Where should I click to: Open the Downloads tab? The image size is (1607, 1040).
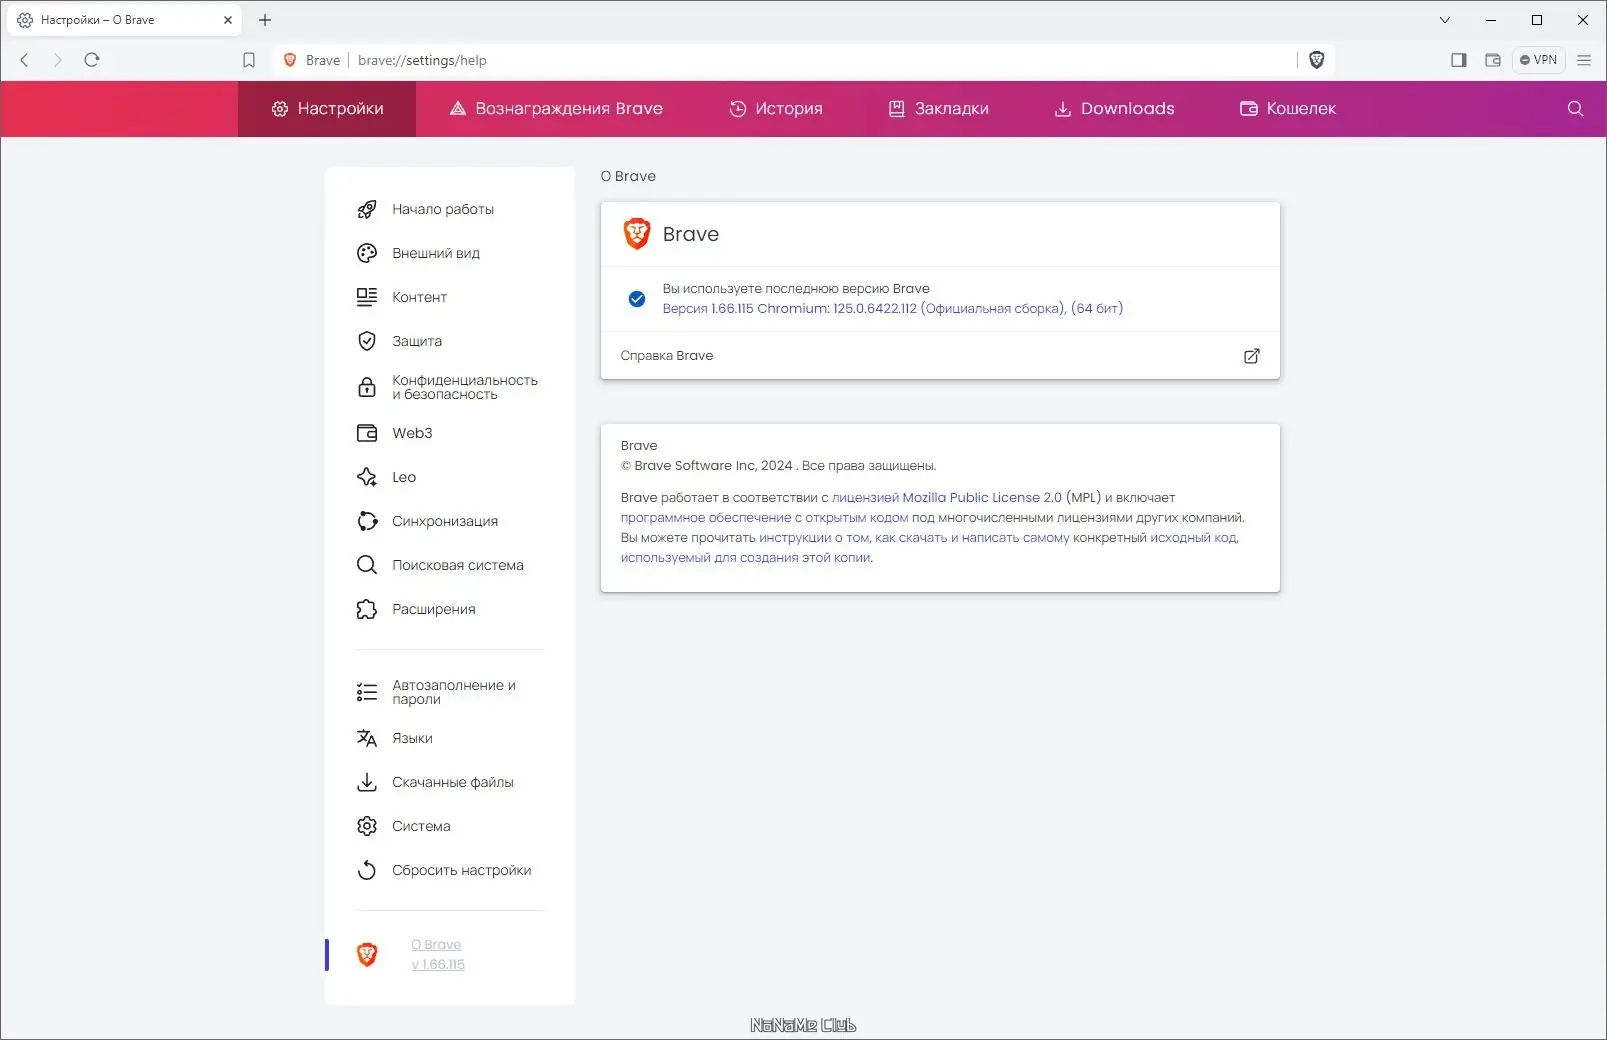1114,109
